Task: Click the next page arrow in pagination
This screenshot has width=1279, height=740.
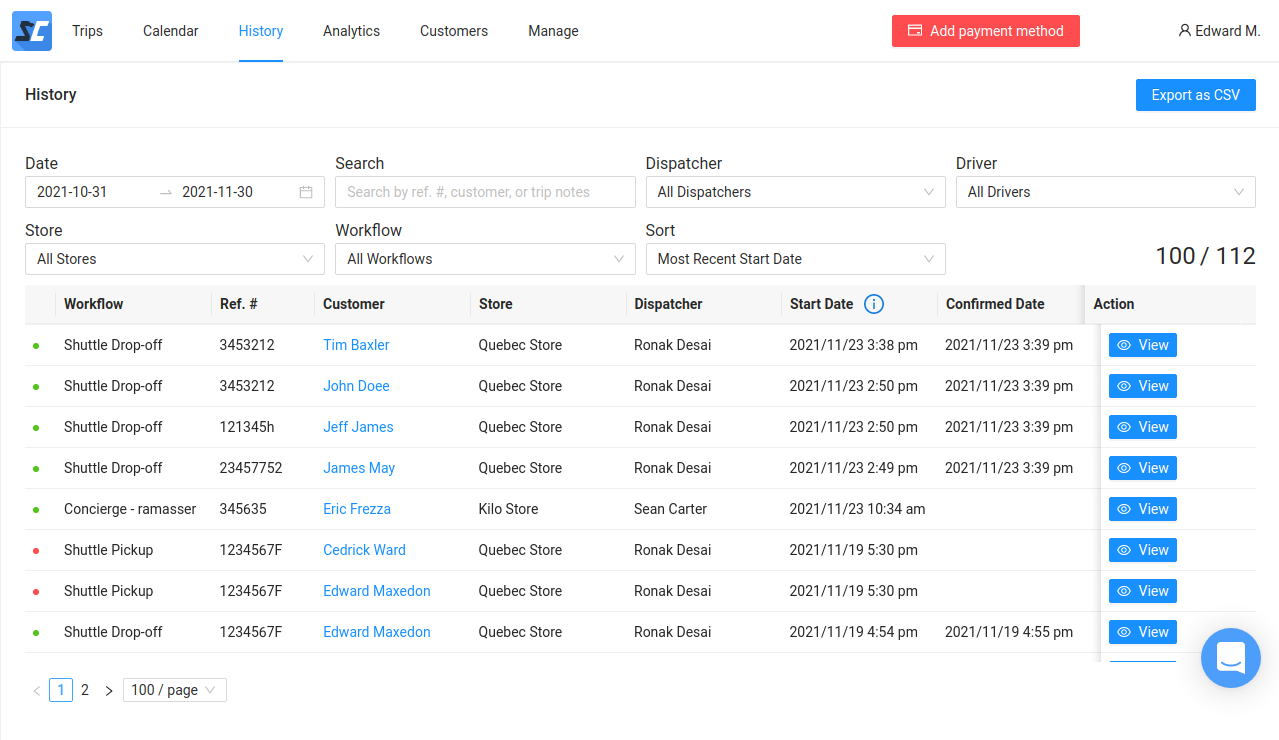Action: coord(109,689)
